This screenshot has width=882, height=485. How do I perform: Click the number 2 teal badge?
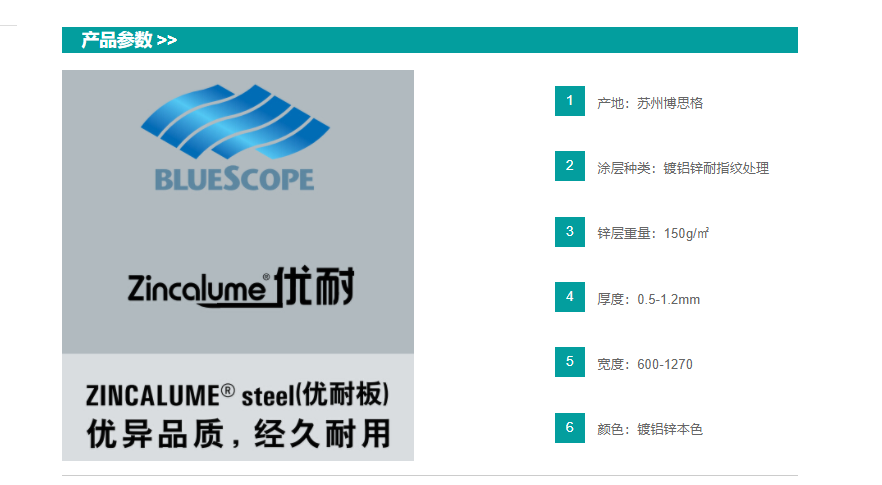[x=569, y=166]
